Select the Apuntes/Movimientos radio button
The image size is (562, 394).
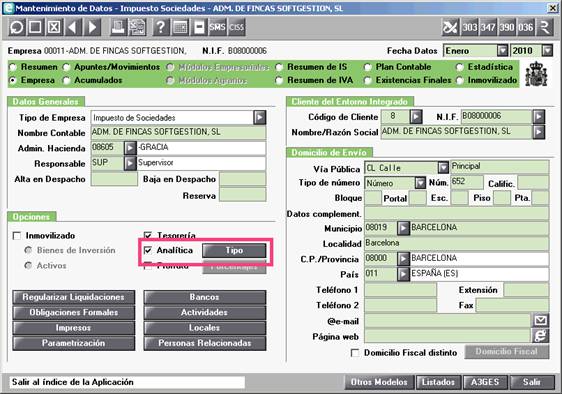tap(66, 67)
